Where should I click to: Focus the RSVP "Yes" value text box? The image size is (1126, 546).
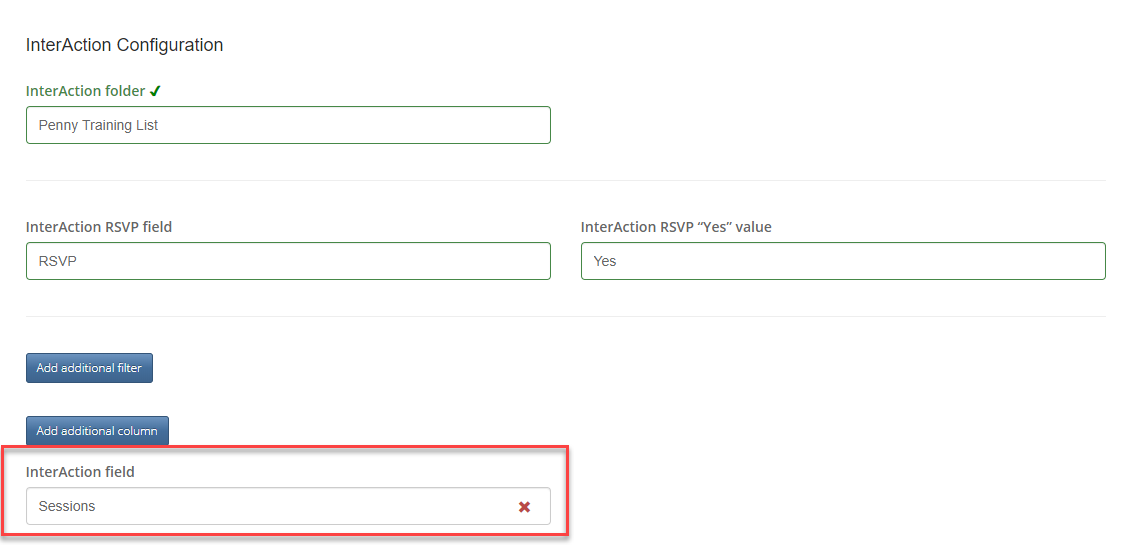coord(843,261)
